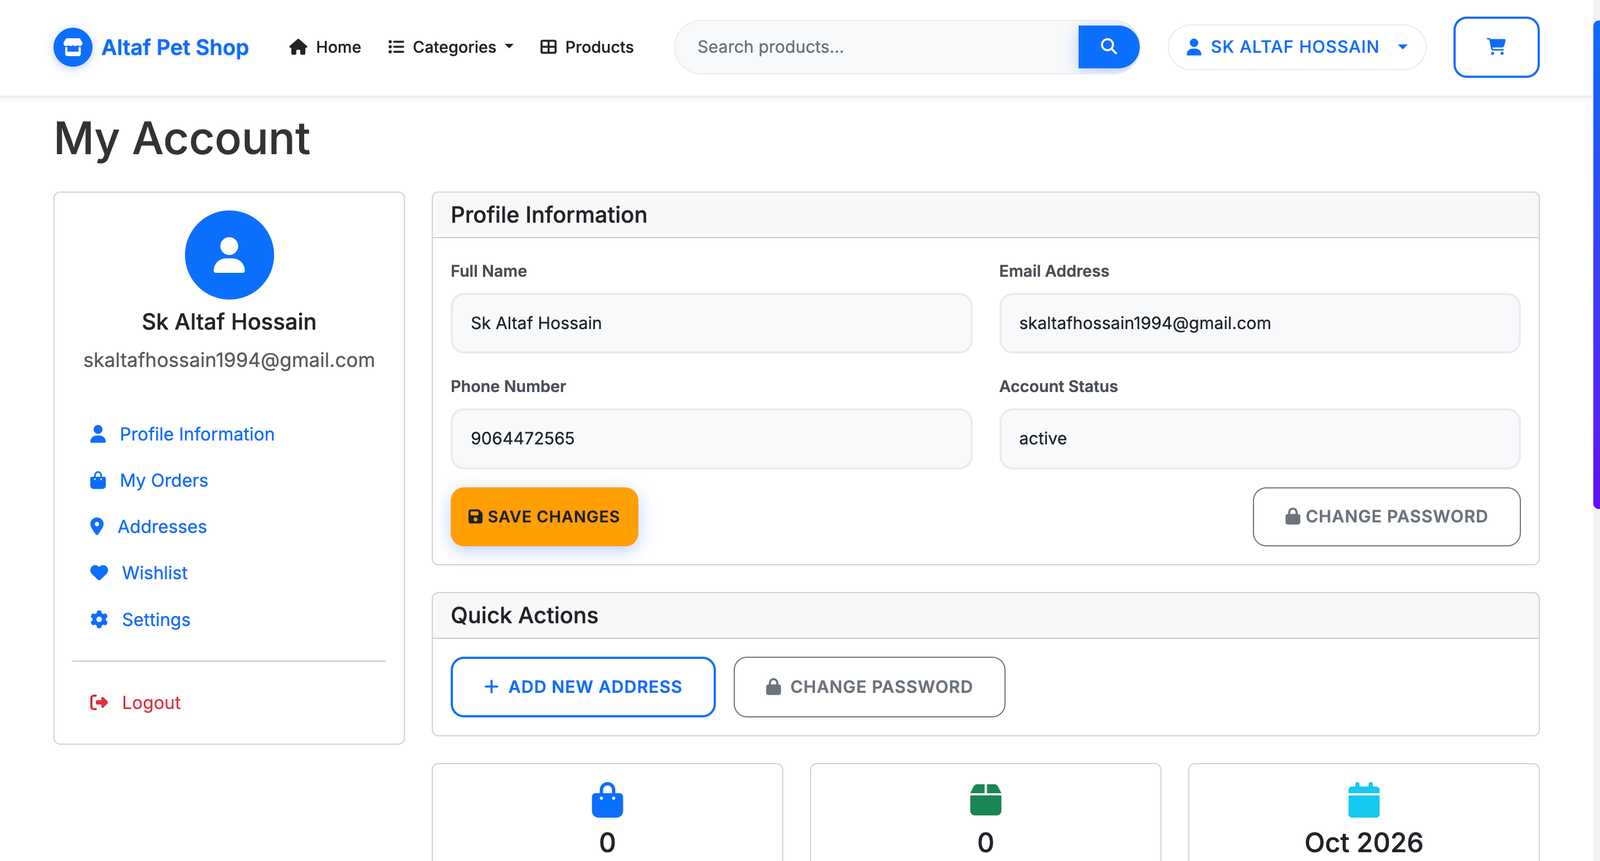Image resolution: width=1600 pixels, height=861 pixels.
Task: Click the green box stat icon
Action: click(986, 800)
